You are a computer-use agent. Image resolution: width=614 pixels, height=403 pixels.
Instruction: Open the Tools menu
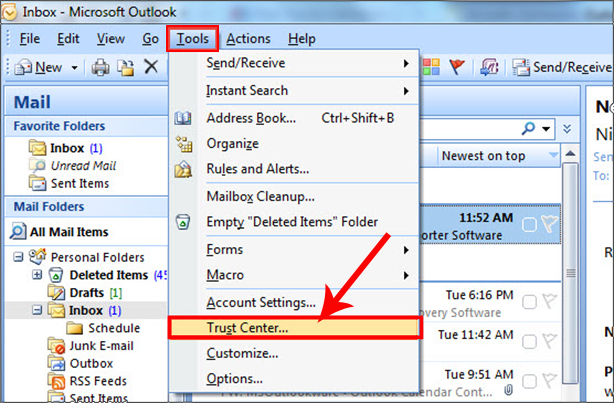tap(192, 39)
